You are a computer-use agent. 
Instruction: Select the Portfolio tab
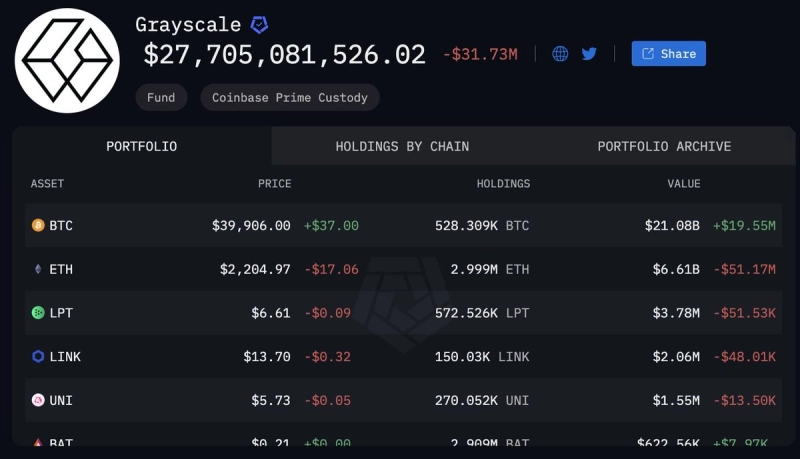(142, 146)
